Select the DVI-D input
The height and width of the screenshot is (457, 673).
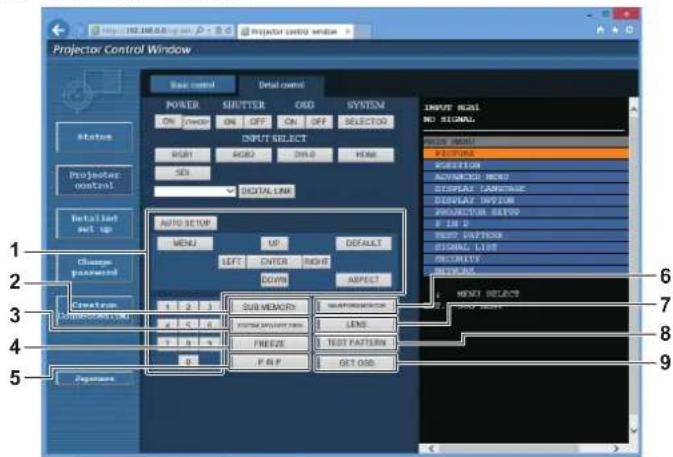(x=305, y=155)
